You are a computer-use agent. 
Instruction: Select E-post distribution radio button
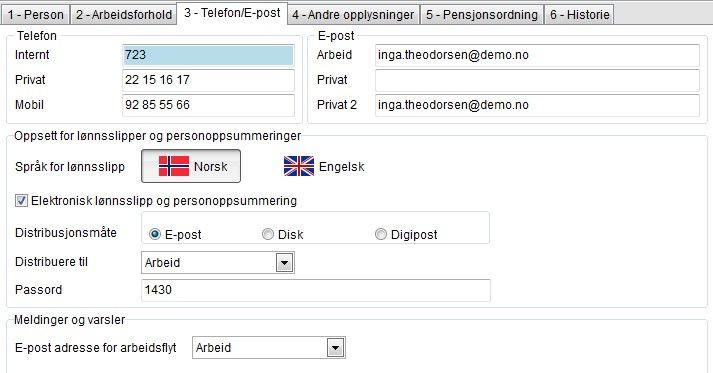pos(155,234)
